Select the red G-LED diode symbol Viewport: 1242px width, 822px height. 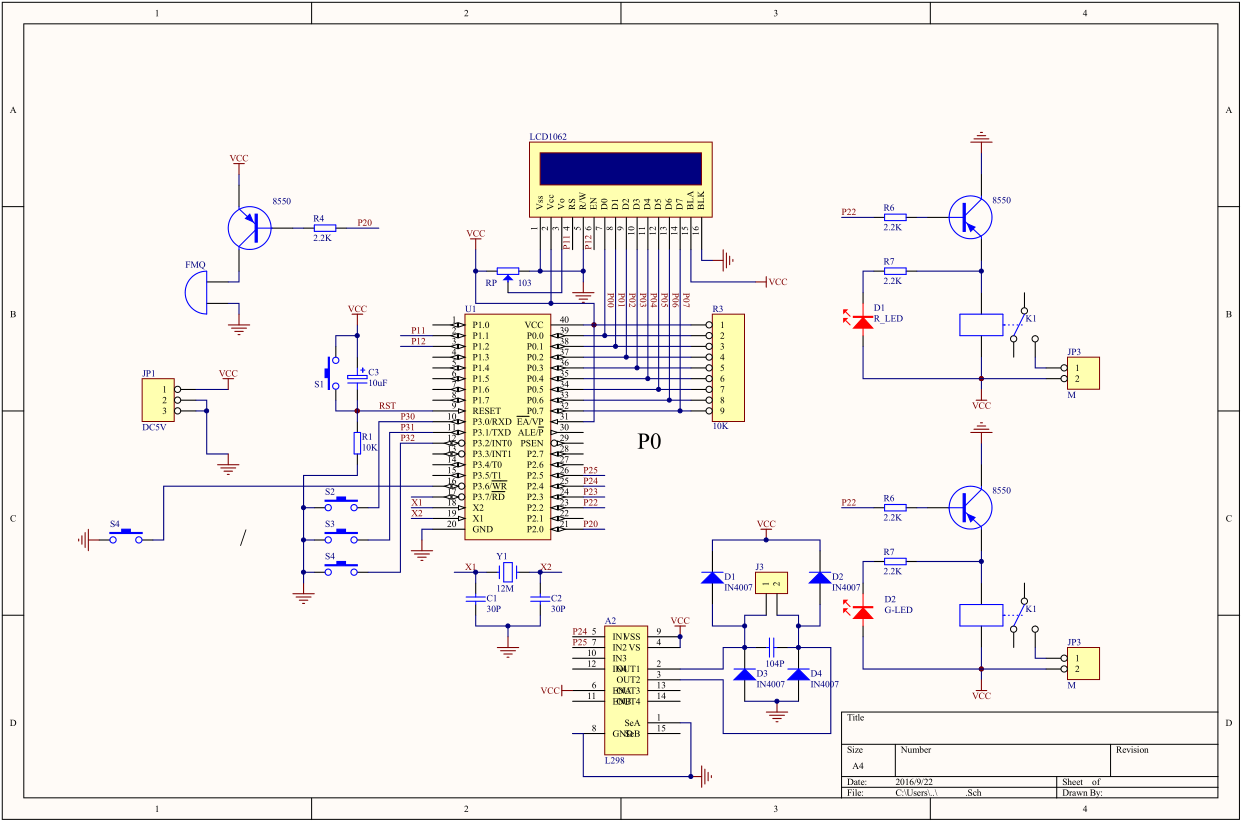862,610
